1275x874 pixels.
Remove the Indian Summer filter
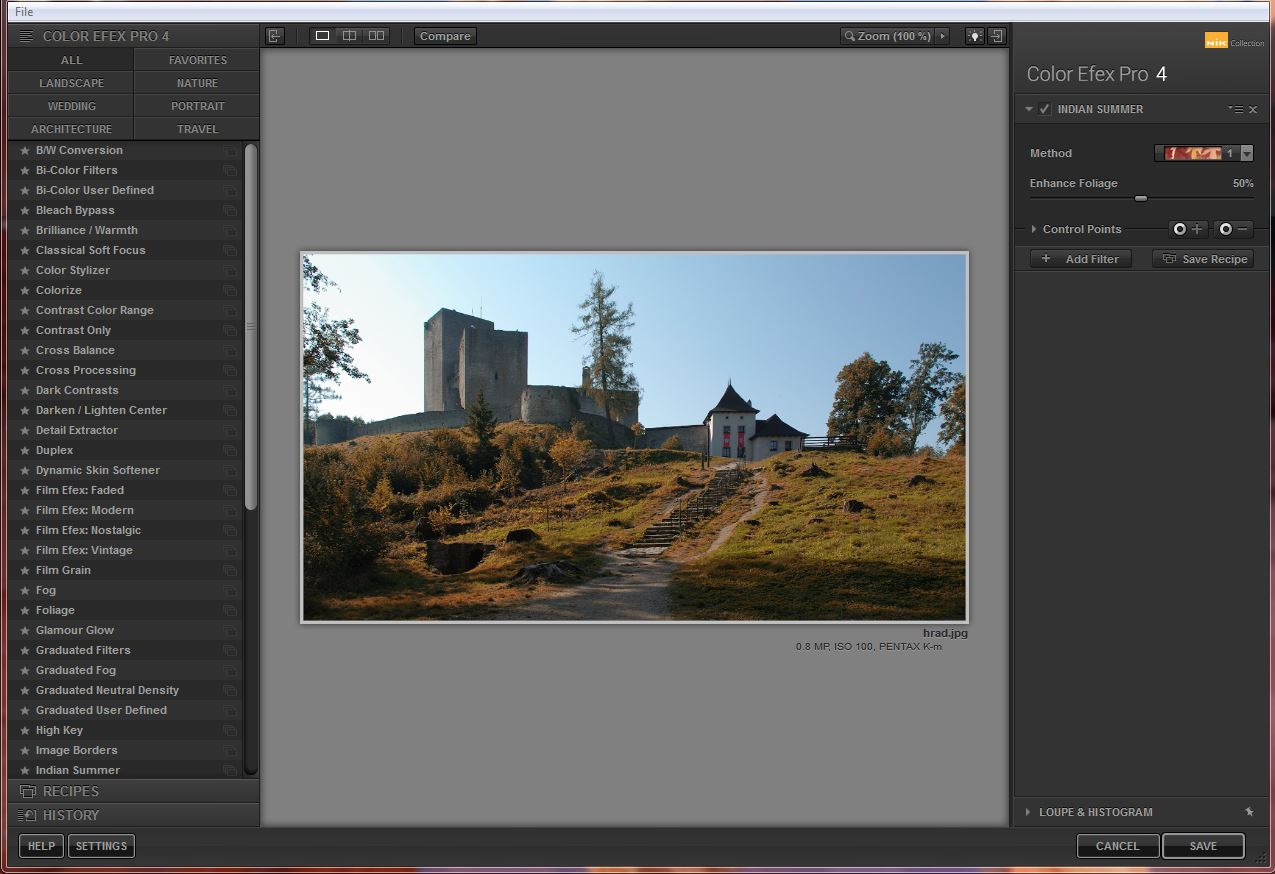click(x=1253, y=110)
